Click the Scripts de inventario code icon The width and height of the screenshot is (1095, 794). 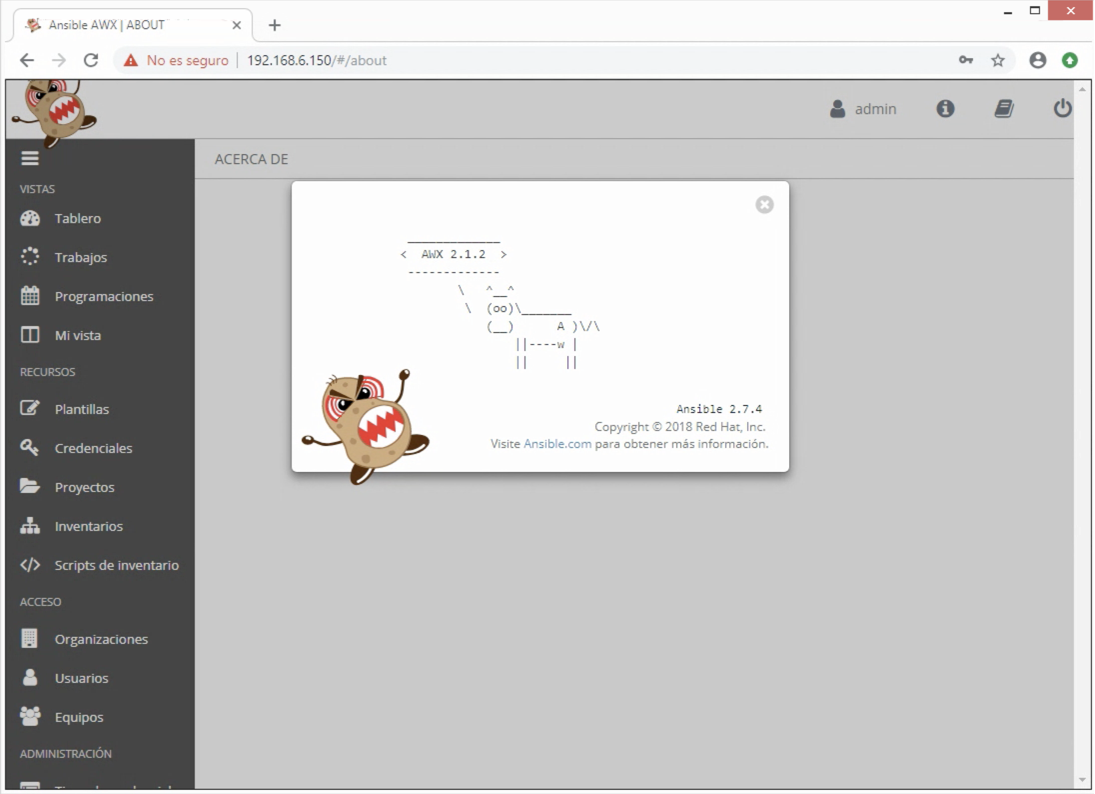[30, 565]
